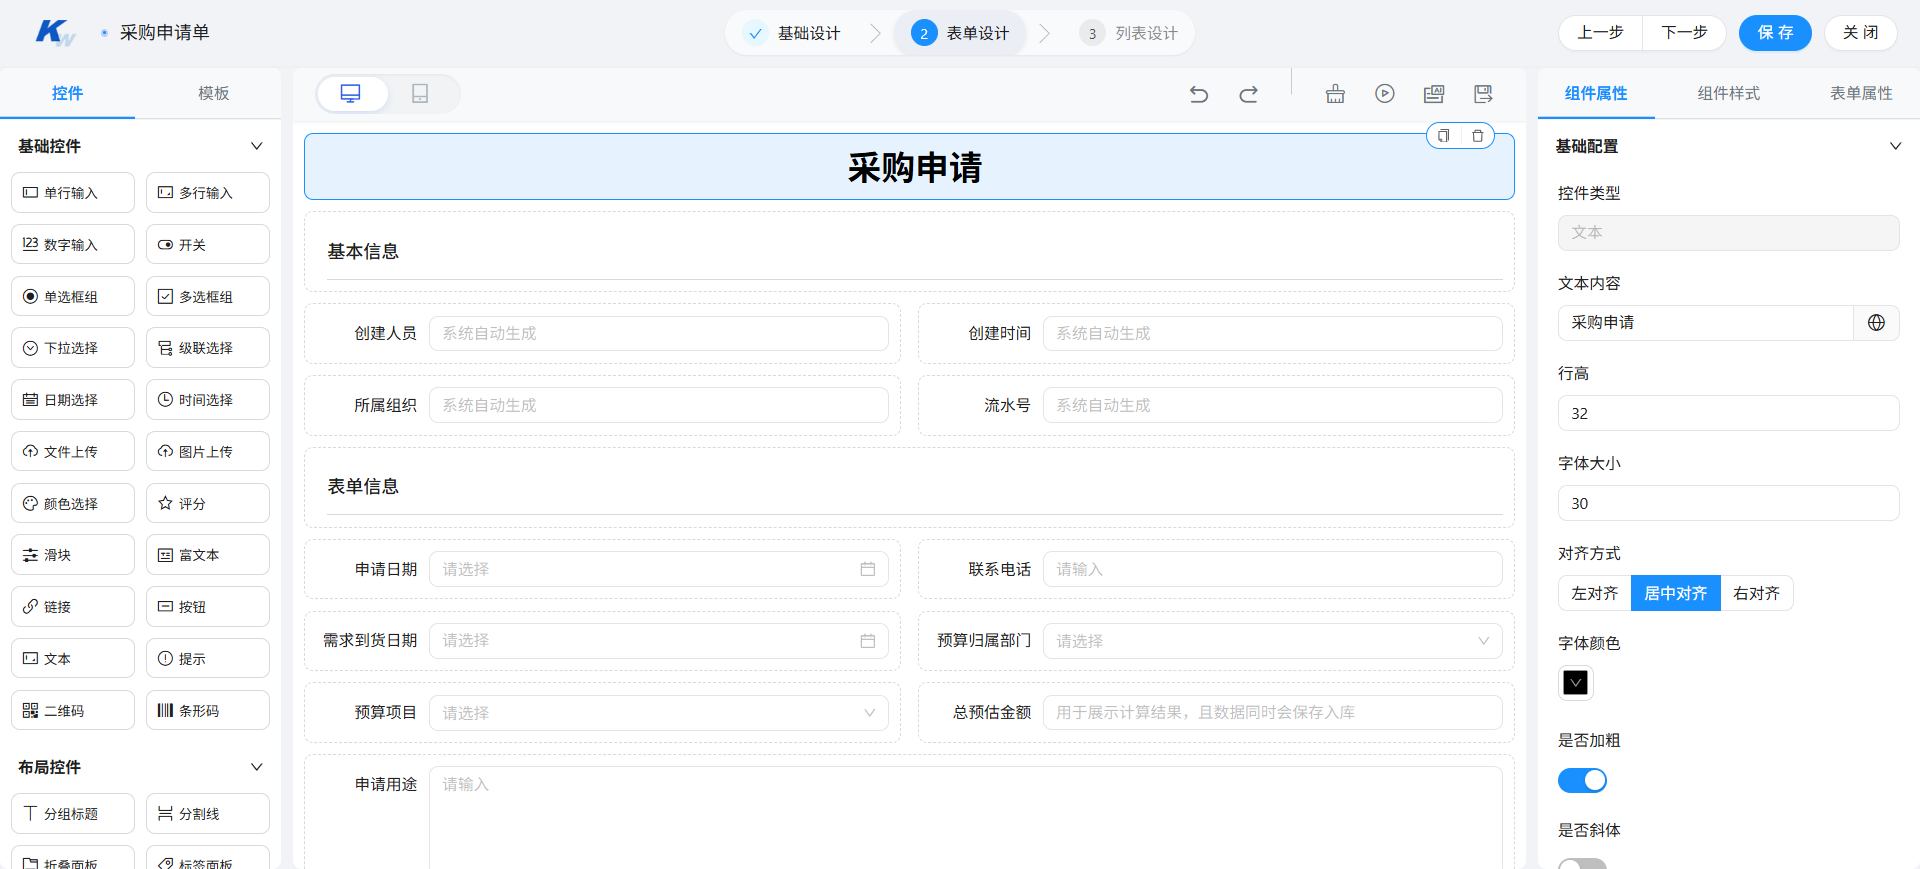Go to step 列表设计
The width and height of the screenshot is (1920, 869).
1130,33
